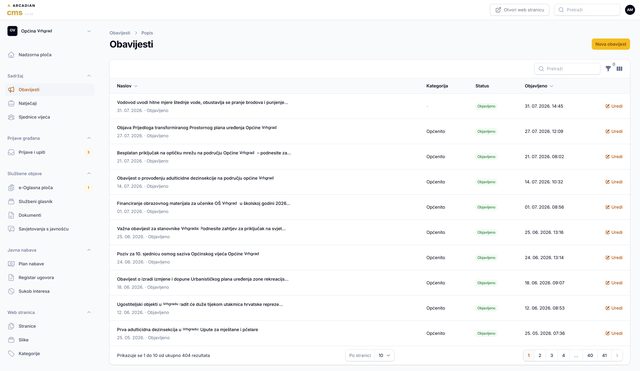Click Uredi for the Objava Prijedloga transformiranog row
This screenshot has width=640, height=371.
pyautogui.click(x=614, y=132)
